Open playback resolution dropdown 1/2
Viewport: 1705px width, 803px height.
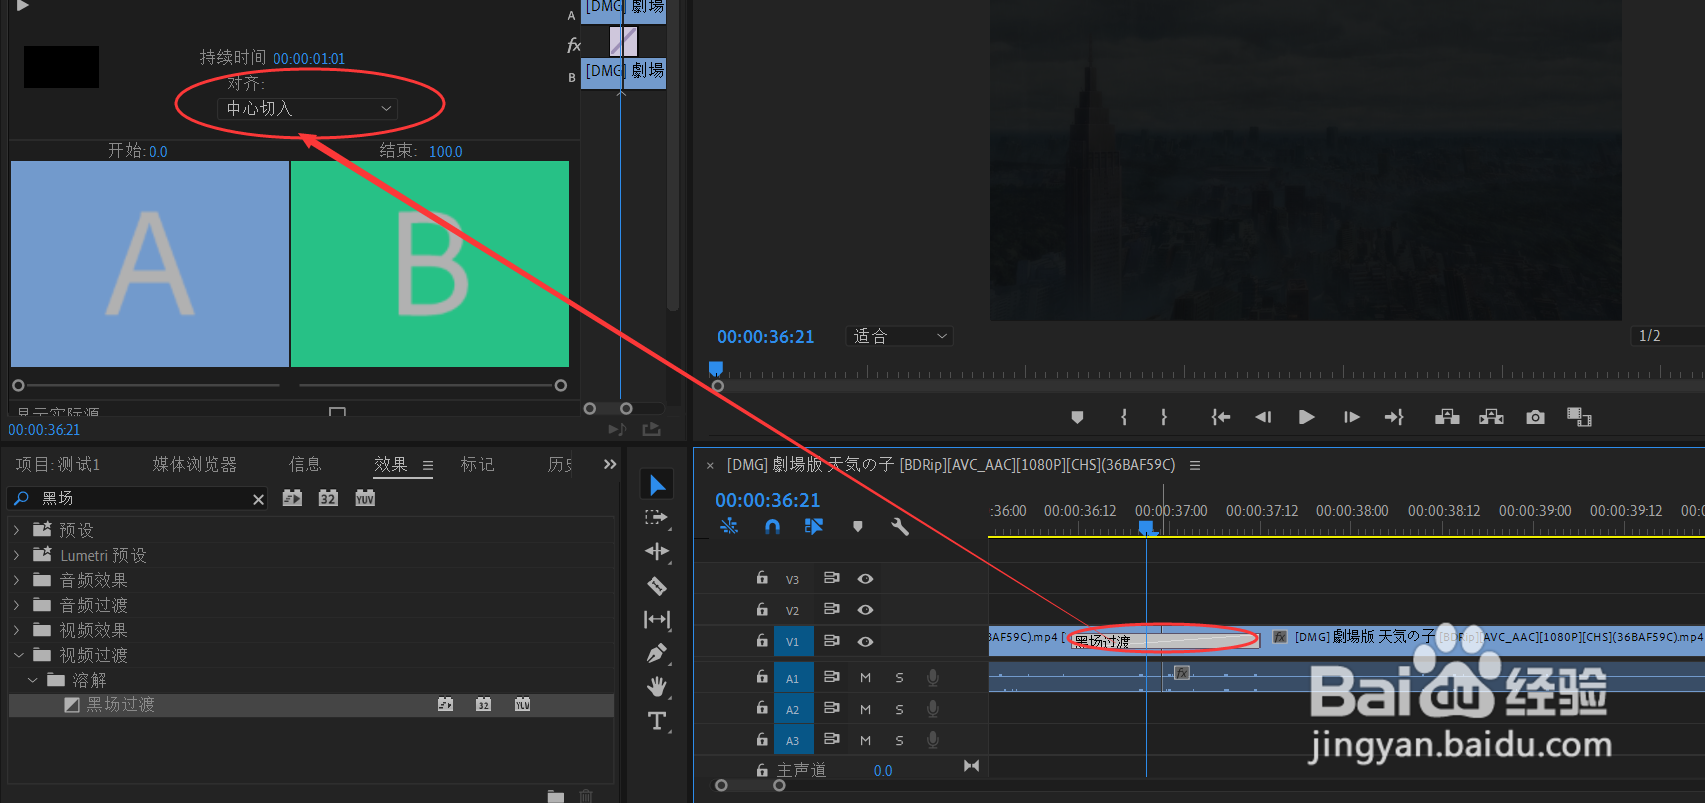1667,336
